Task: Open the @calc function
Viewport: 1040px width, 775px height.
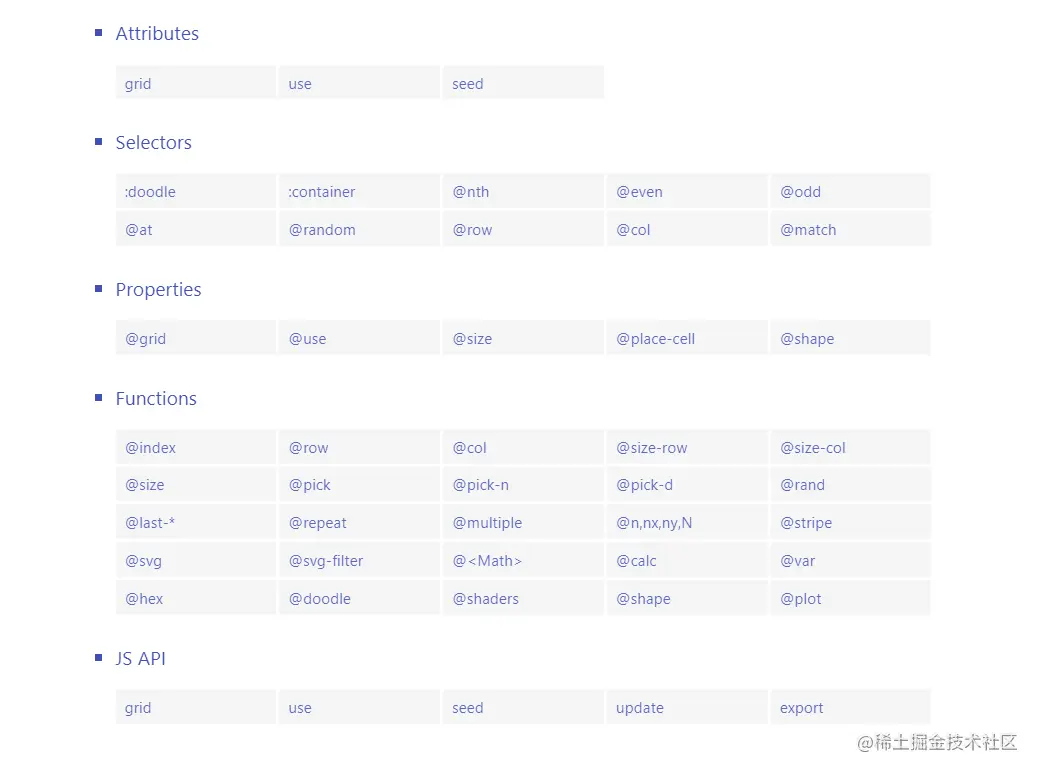Action: 687,560
